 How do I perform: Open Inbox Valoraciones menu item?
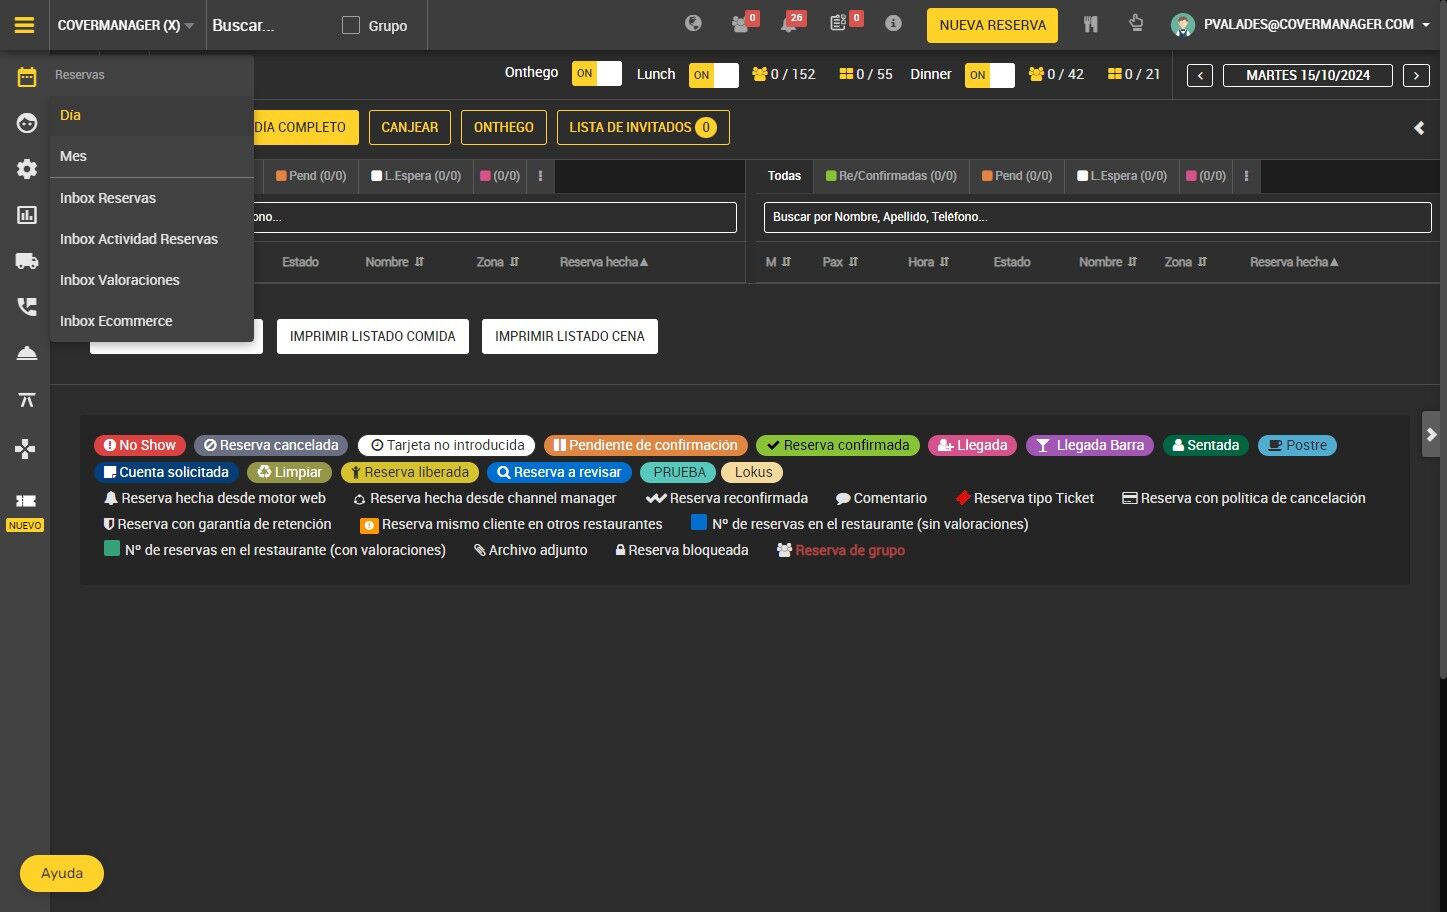pyautogui.click(x=152, y=280)
